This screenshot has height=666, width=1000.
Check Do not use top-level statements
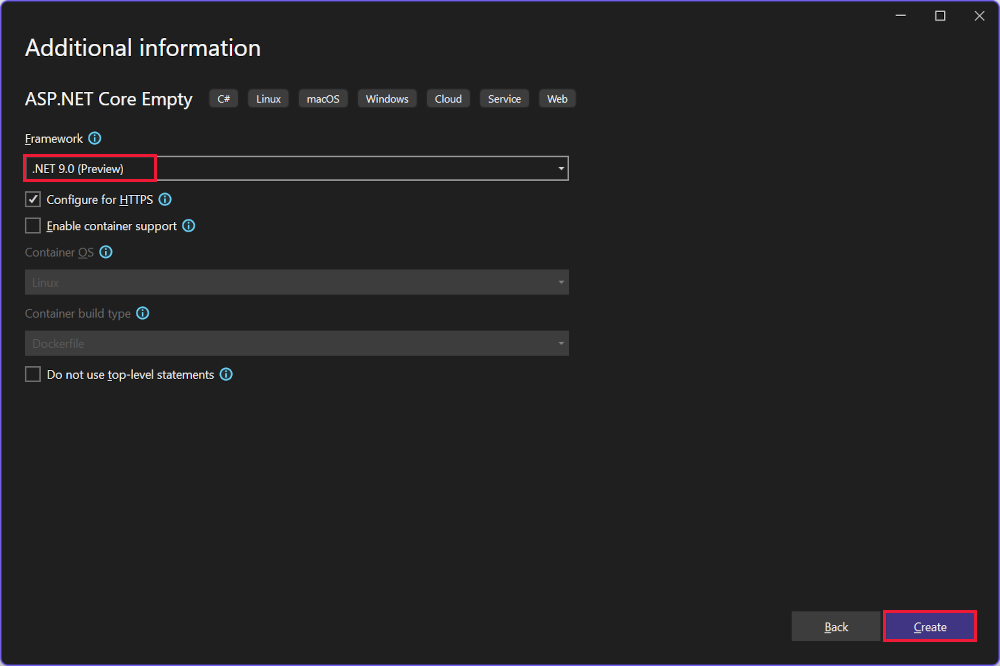coord(32,374)
